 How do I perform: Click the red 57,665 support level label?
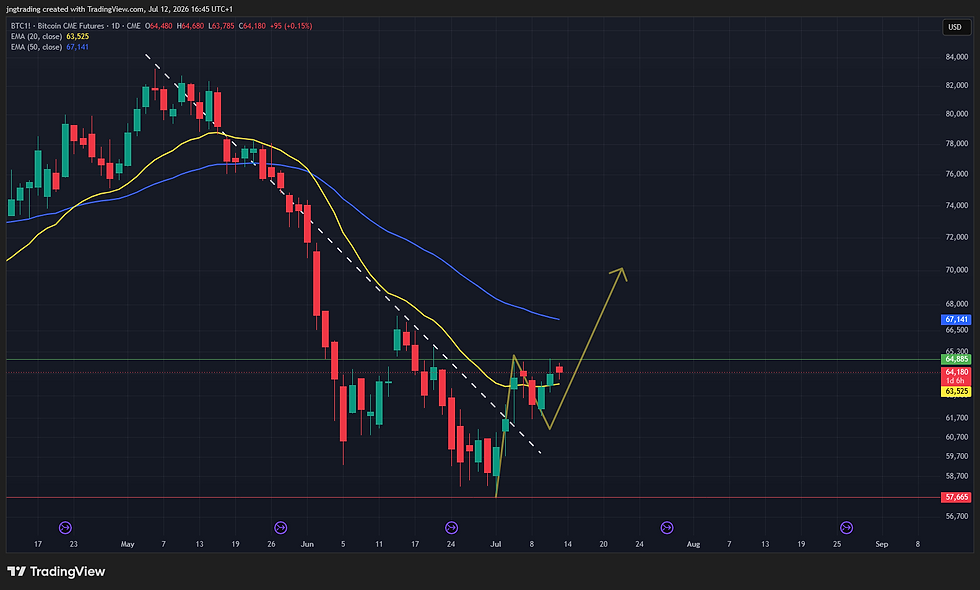coord(956,498)
